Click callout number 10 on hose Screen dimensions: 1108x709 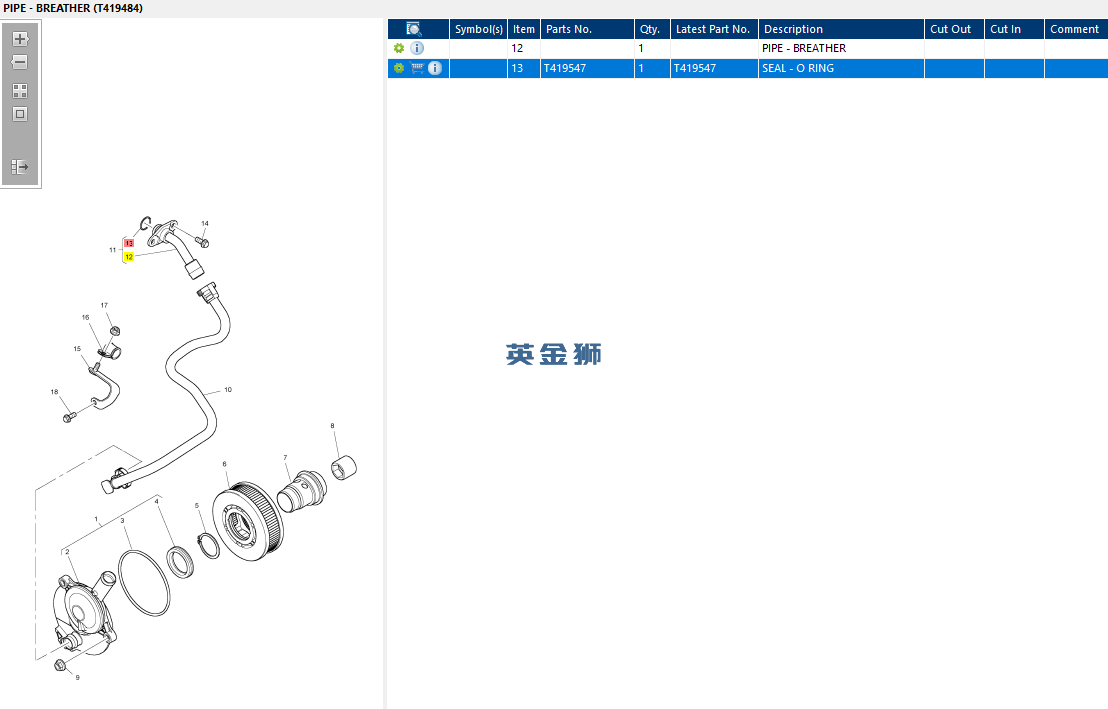point(228,389)
